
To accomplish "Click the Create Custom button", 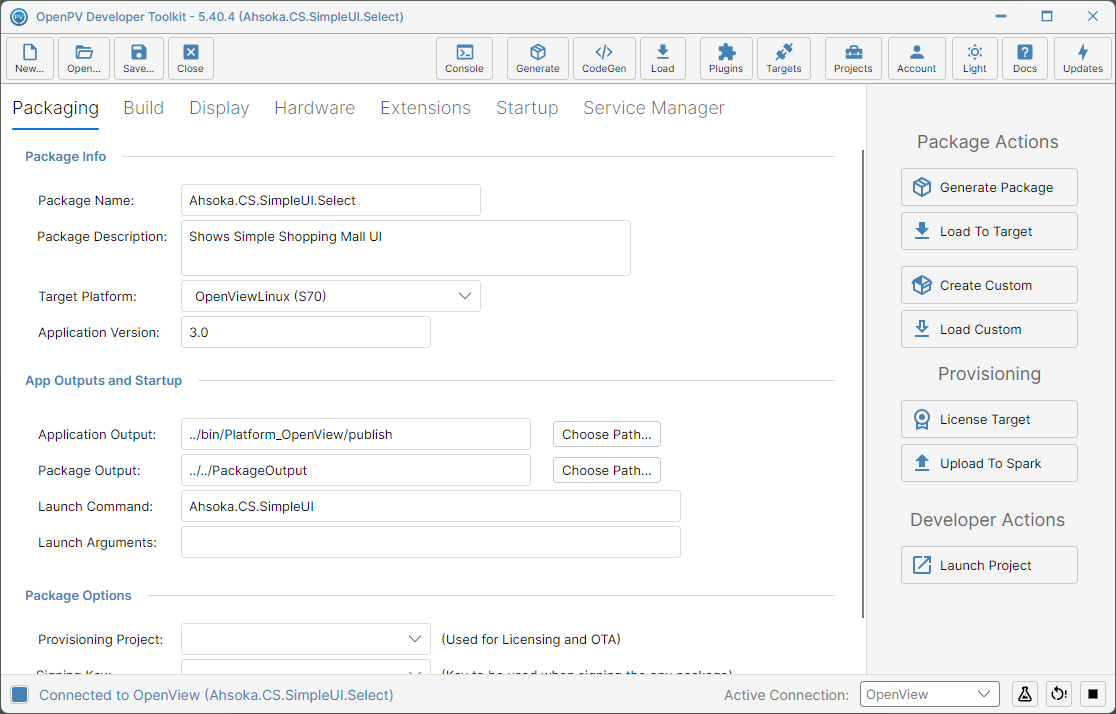I will [x=989, y=285].
